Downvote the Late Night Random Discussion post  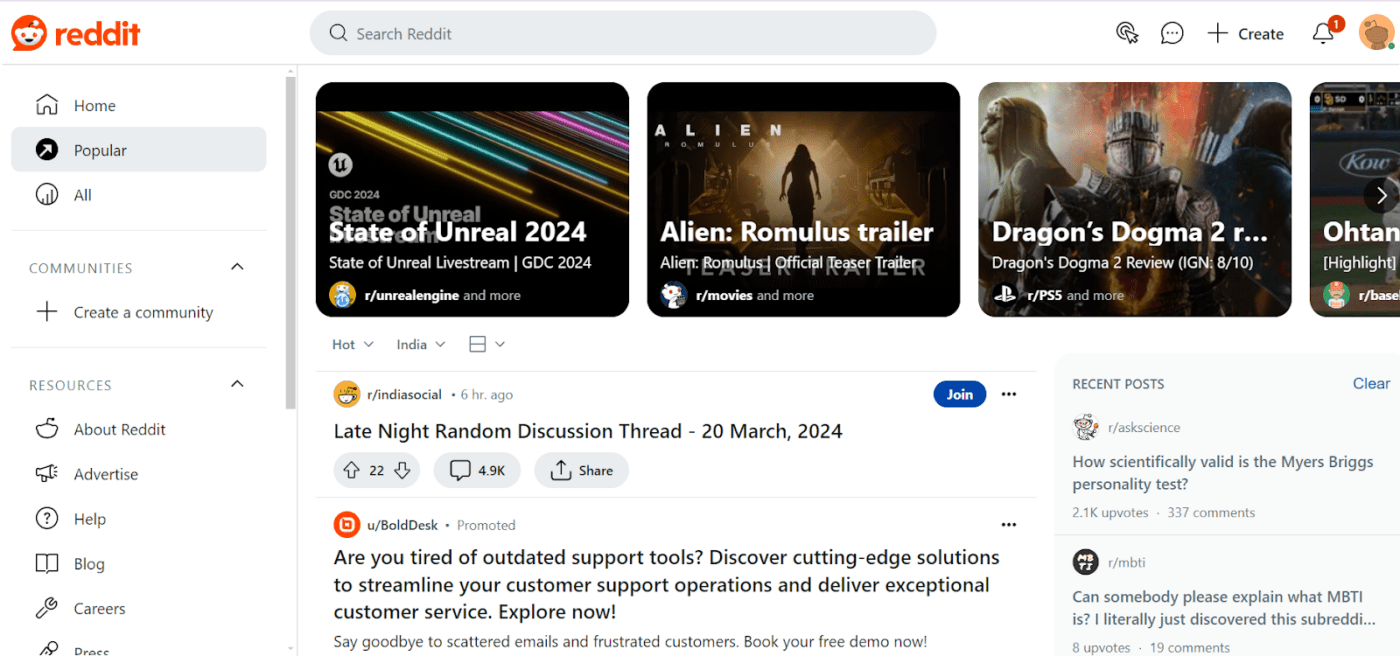402,470
